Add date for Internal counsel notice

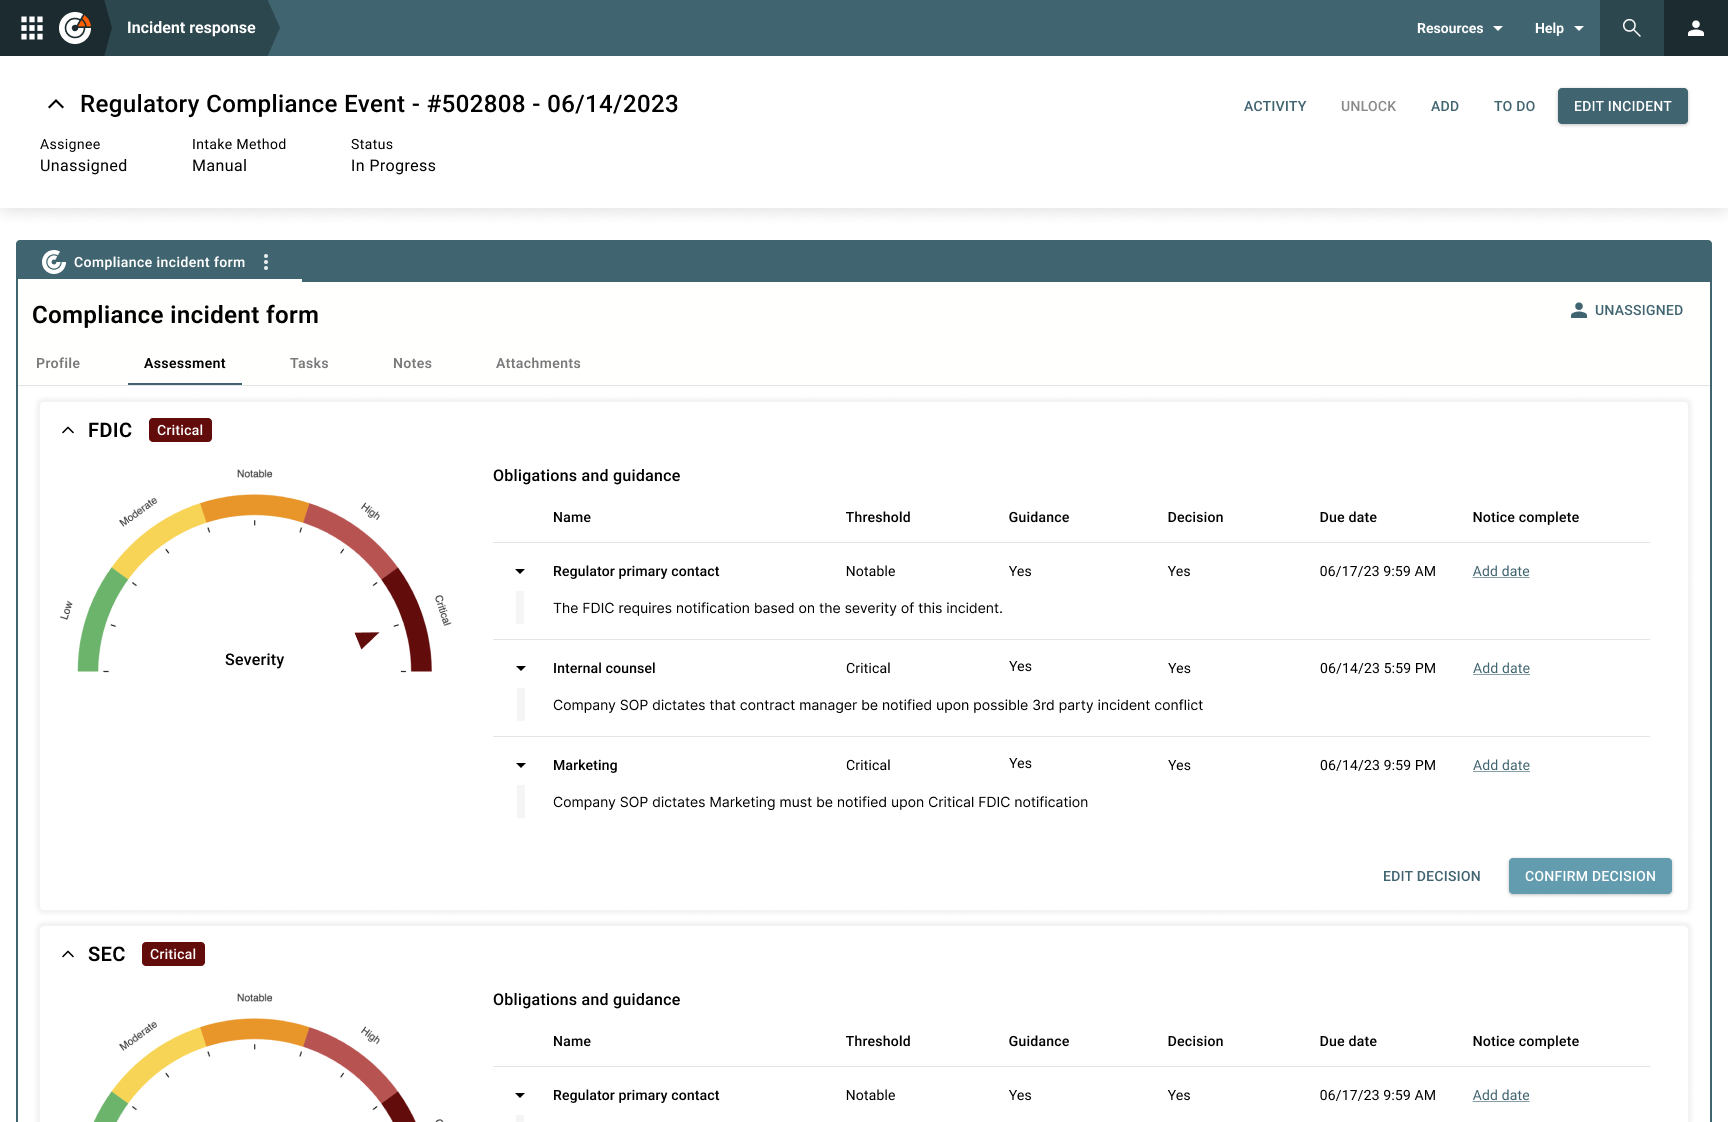1501,668
